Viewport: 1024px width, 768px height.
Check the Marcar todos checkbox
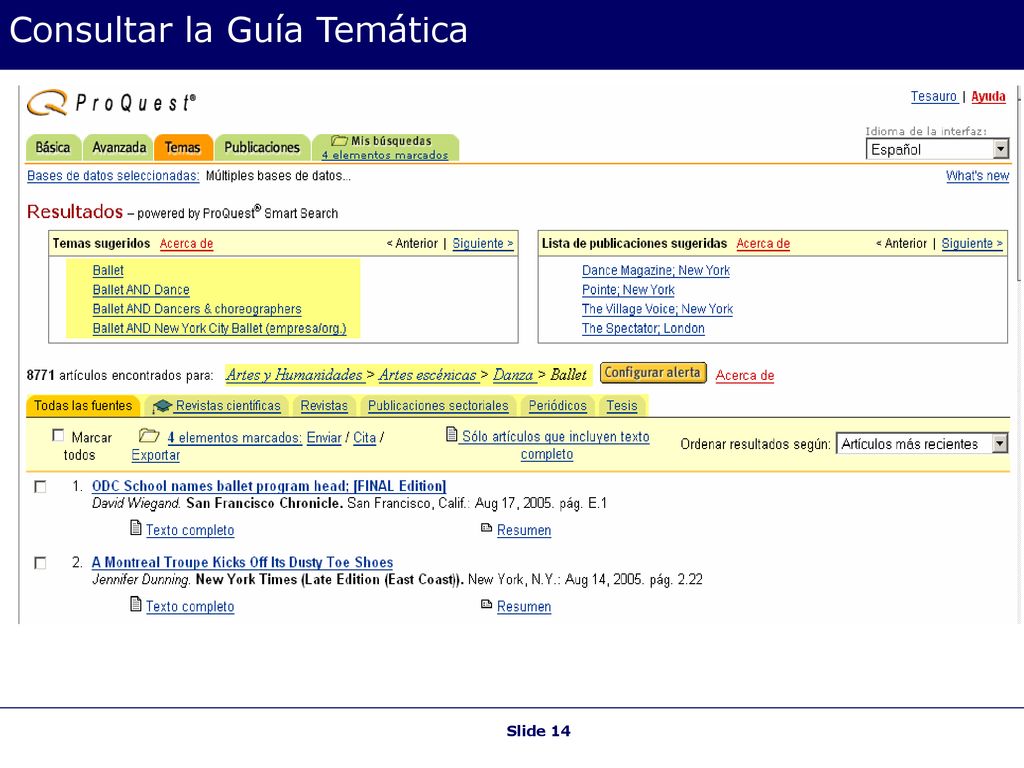58,436
